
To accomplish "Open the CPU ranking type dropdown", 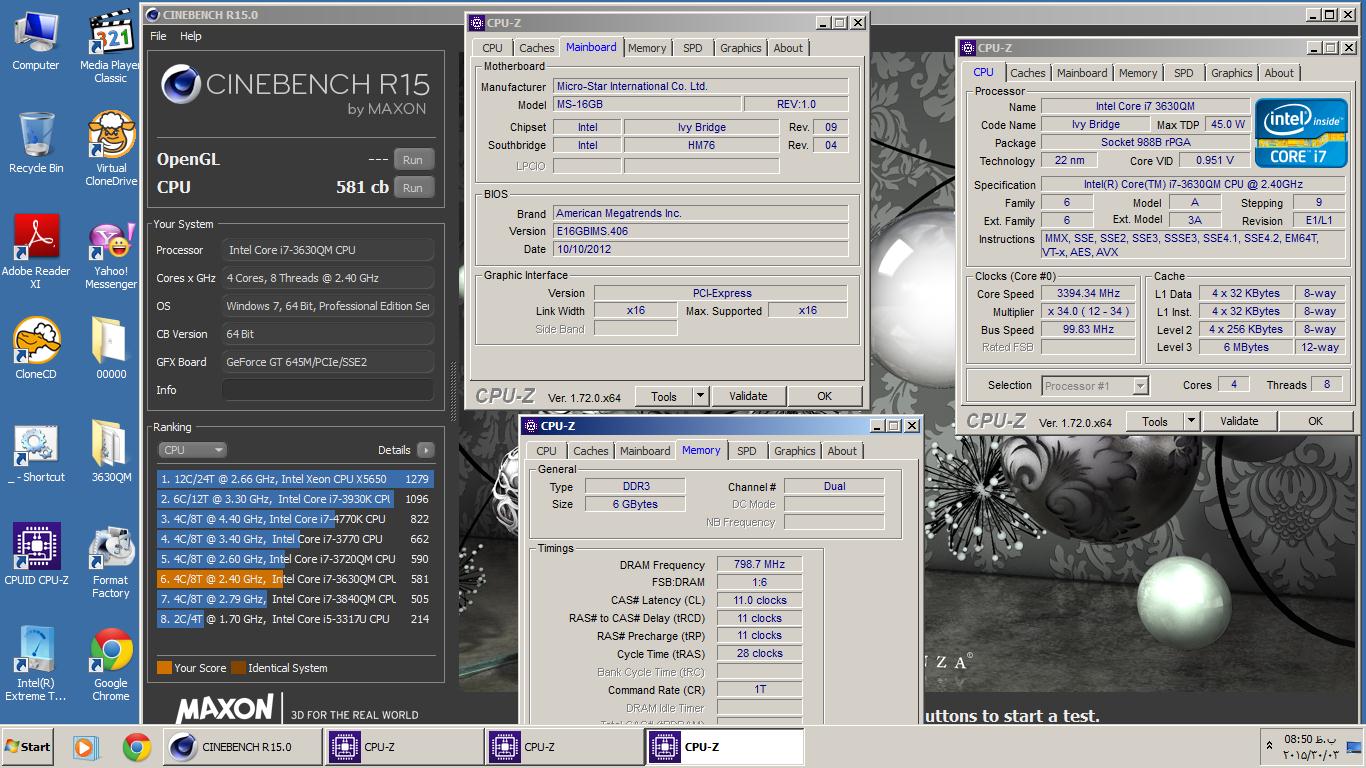I will pos(192,450).
